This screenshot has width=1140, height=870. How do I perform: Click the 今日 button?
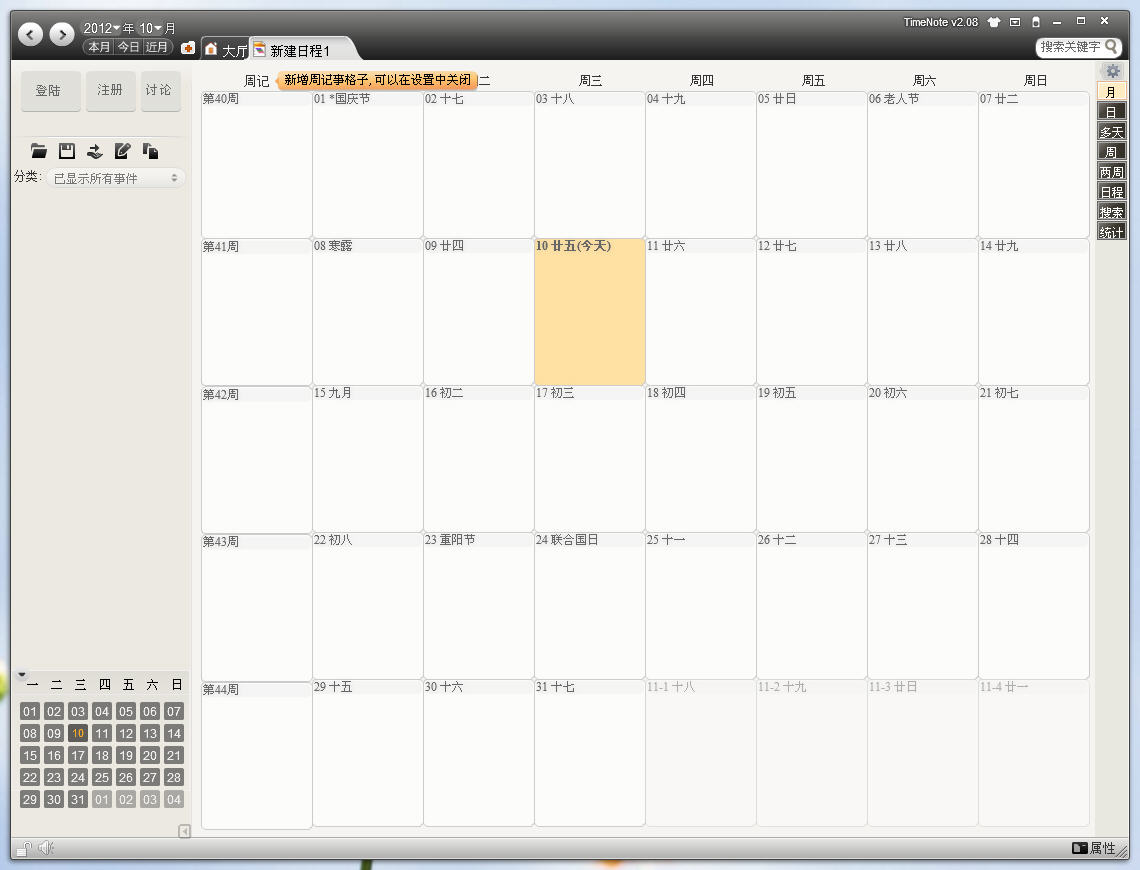129,47
